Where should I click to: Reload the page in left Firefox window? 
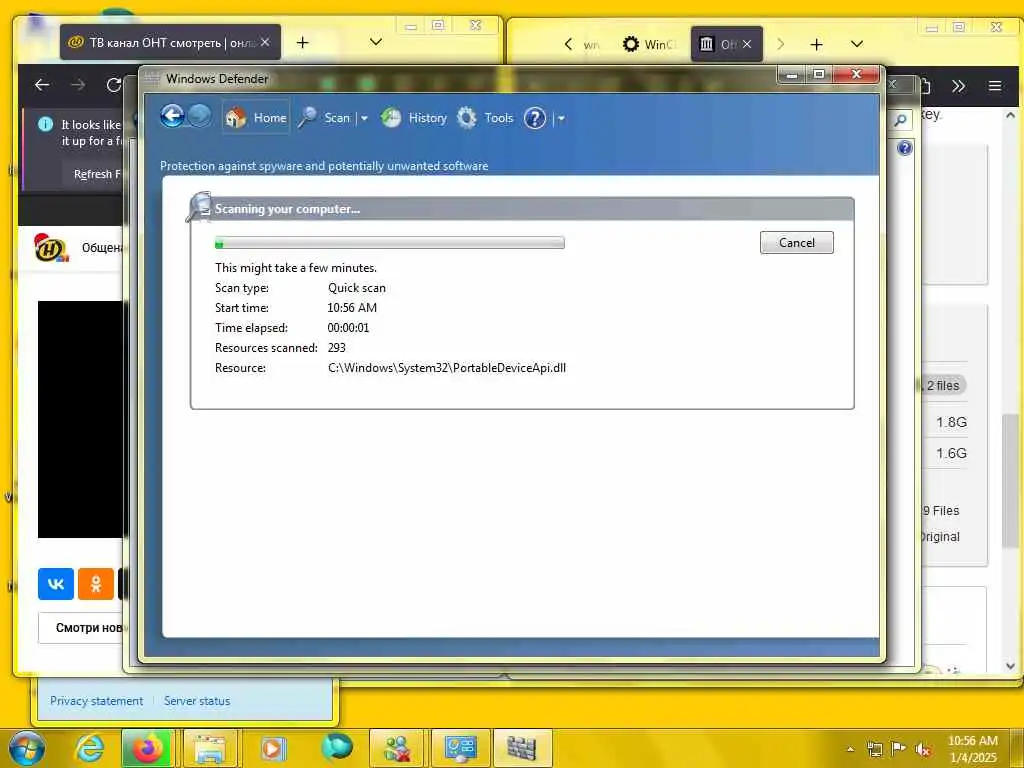114,85
